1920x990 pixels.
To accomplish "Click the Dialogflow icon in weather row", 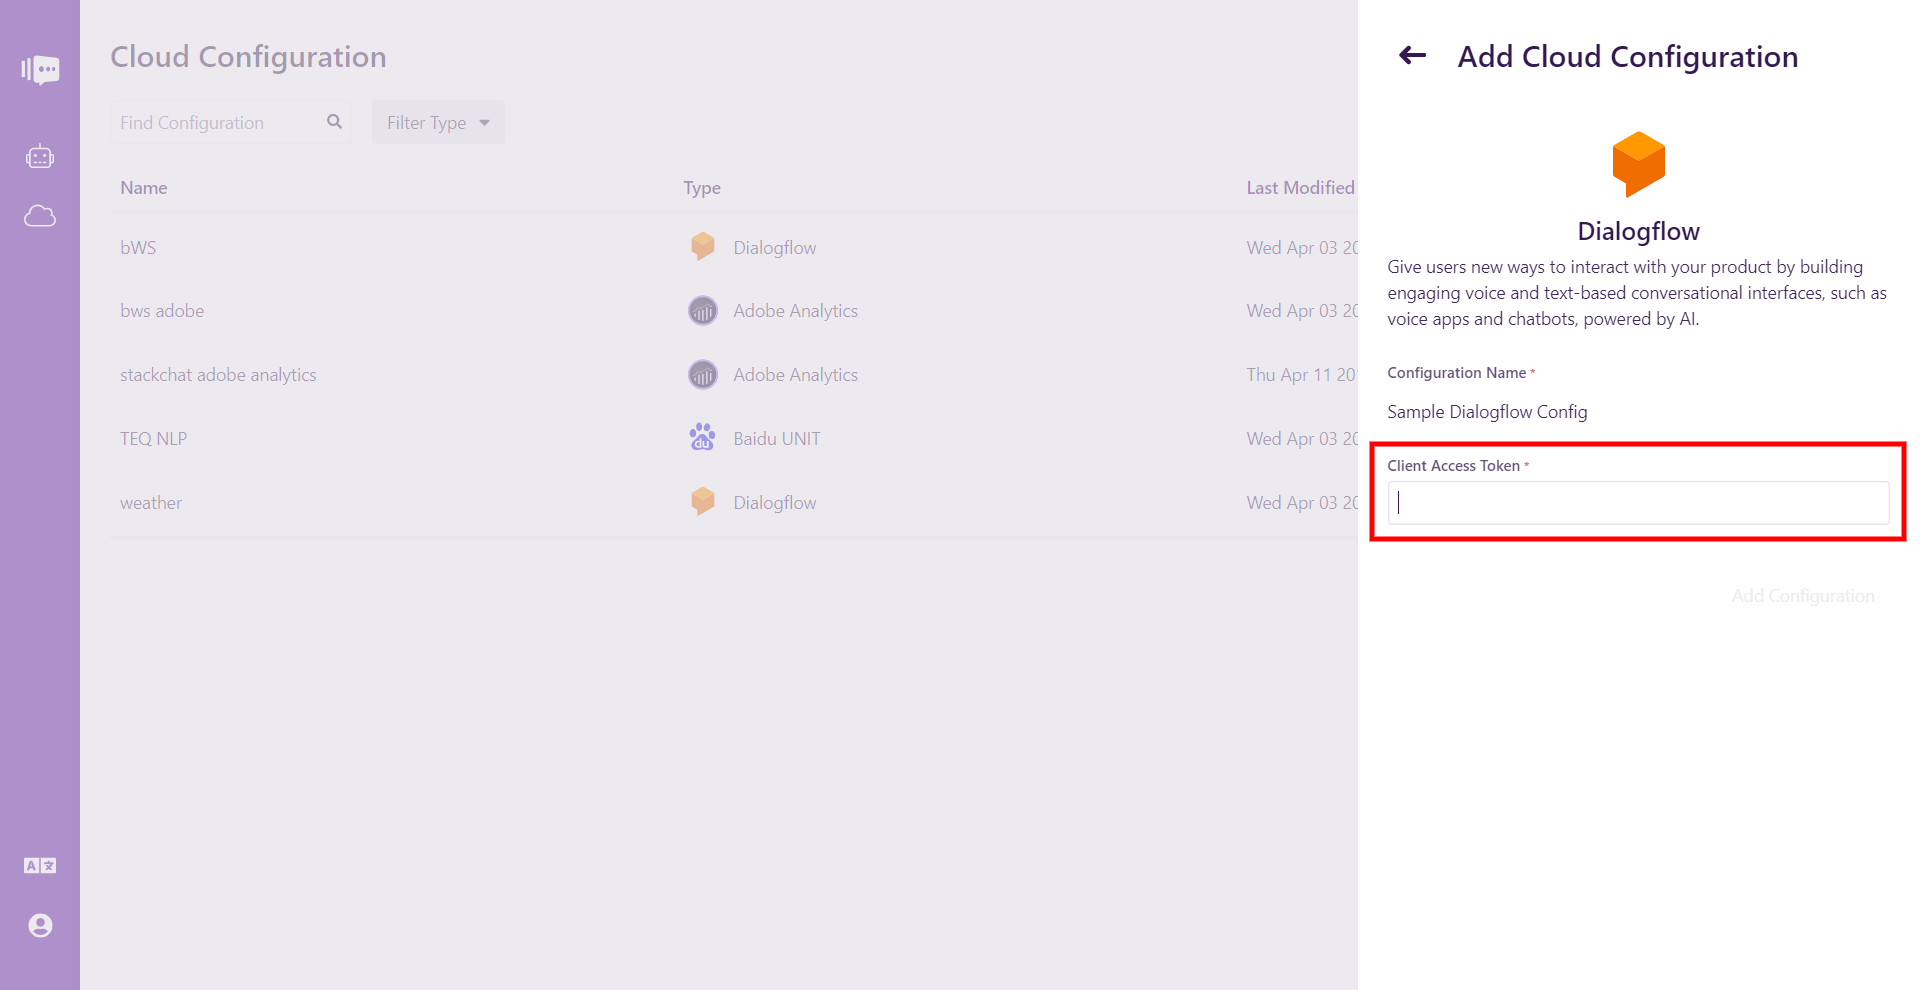I will click(x=703, y=502).
